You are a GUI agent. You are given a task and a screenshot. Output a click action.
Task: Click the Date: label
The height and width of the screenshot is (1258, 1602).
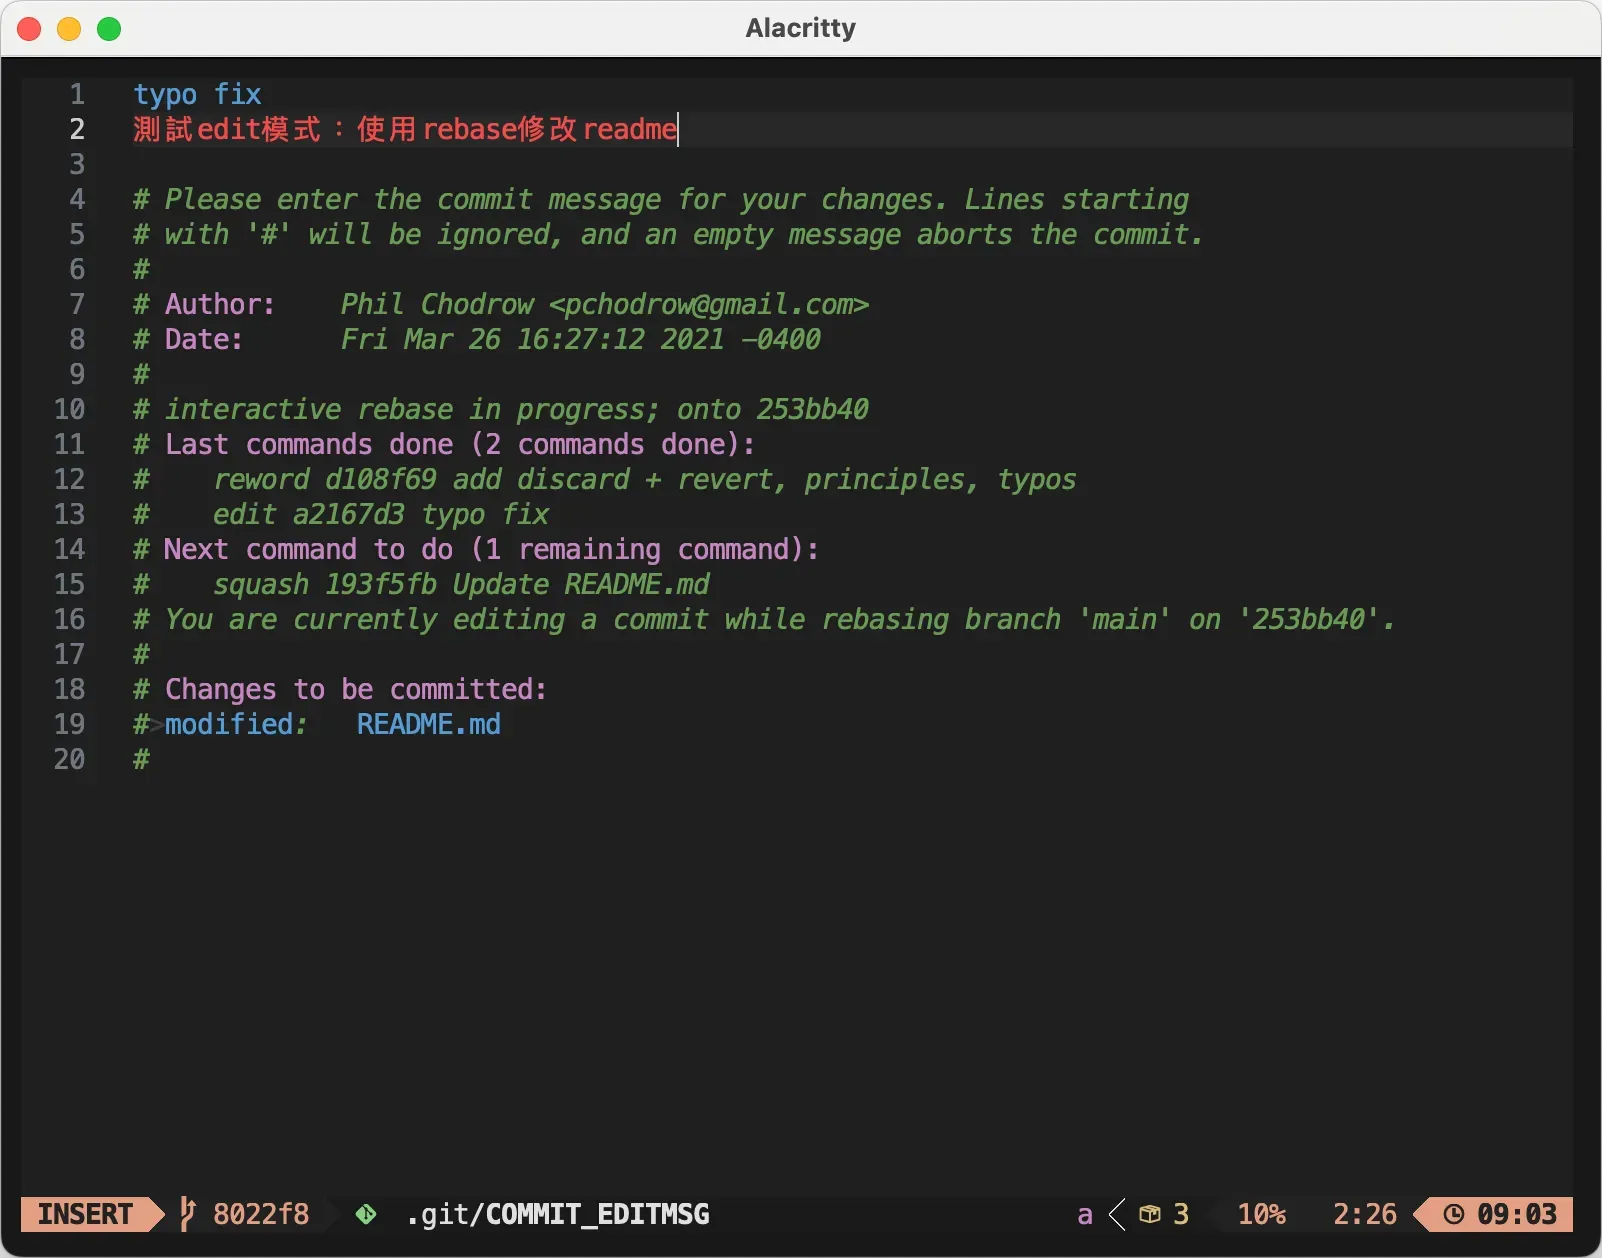pyautogui.click(x=204, y=339)
